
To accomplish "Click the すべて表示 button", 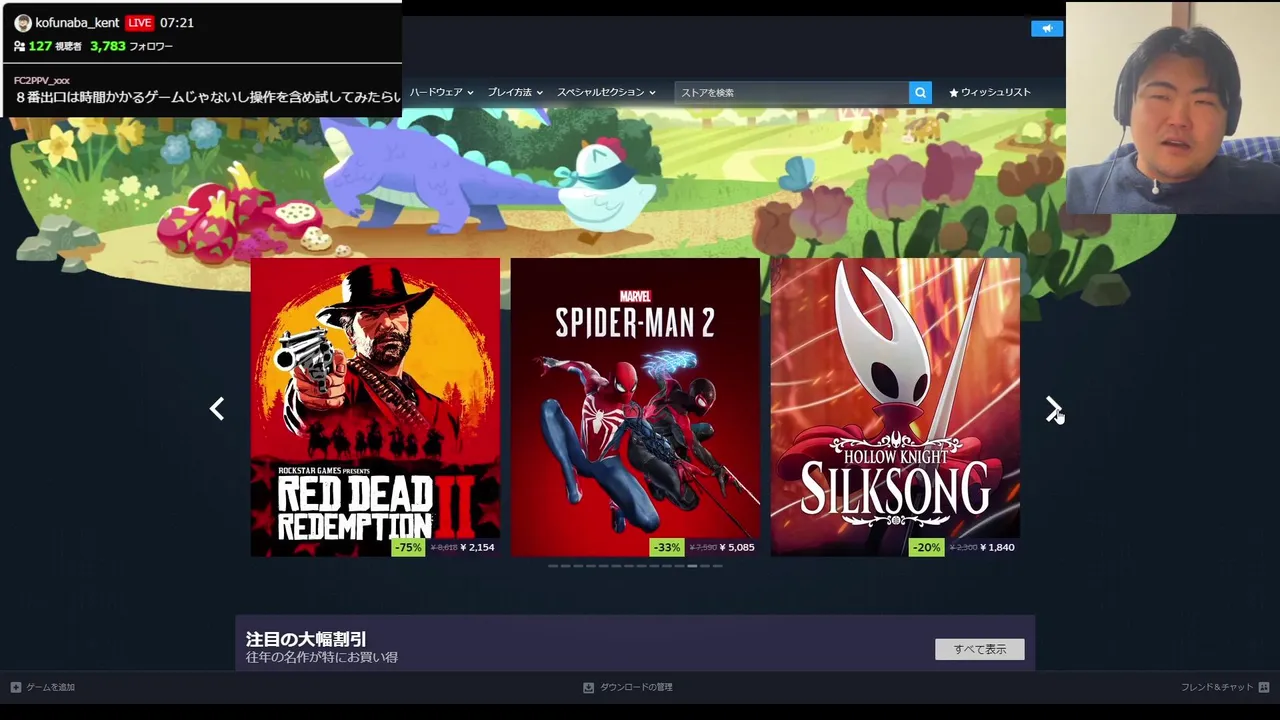I will [979, 649].
